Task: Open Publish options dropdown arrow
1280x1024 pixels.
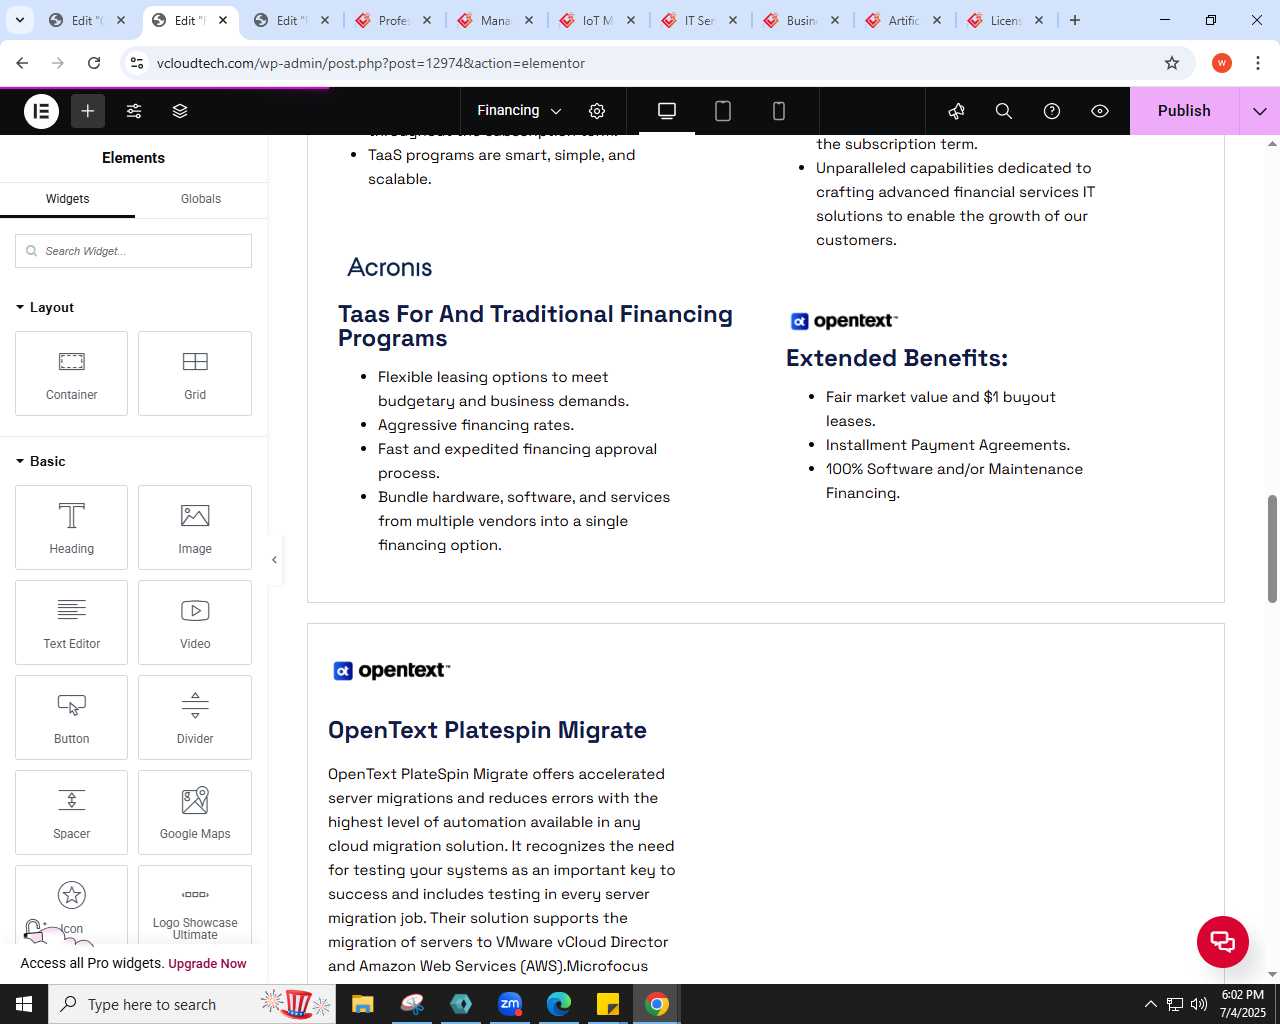Action: pos(1259,111)
